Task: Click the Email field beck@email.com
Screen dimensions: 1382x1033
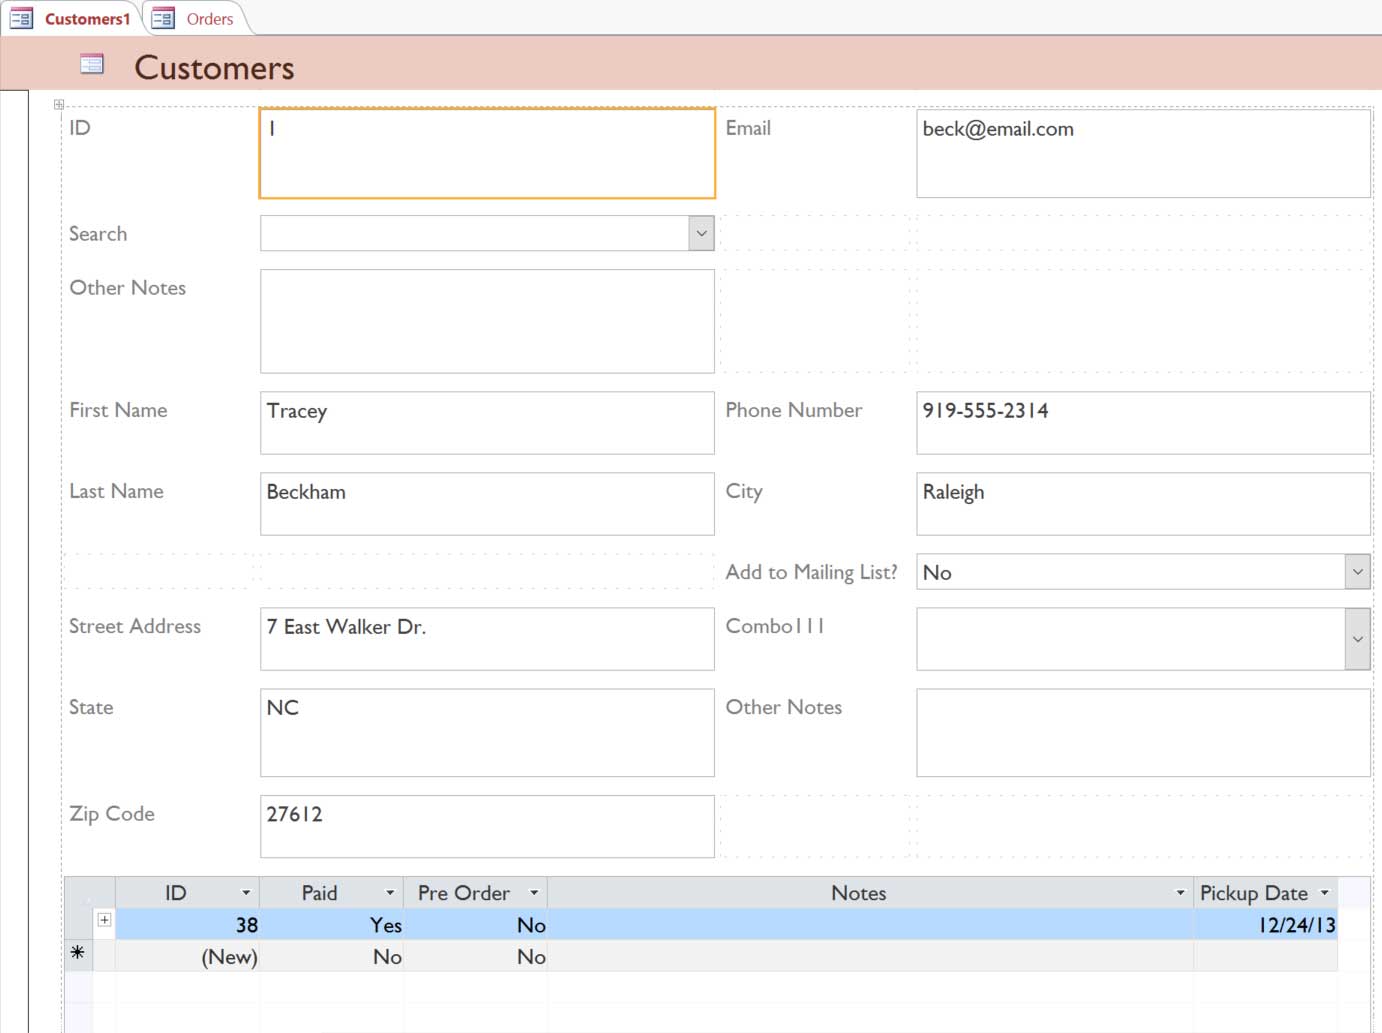Action: pyautogui.click(x=1143, y=153)
